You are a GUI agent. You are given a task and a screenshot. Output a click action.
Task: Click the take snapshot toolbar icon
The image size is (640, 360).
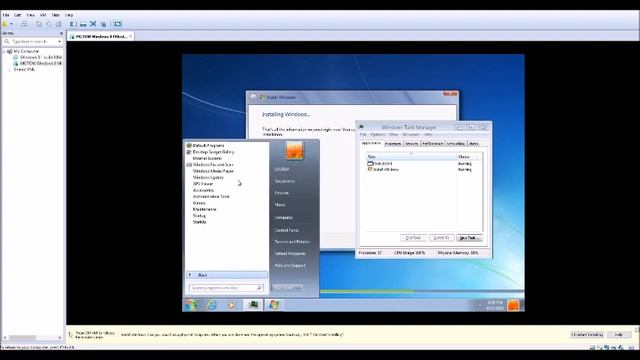(x=39, y=24)
